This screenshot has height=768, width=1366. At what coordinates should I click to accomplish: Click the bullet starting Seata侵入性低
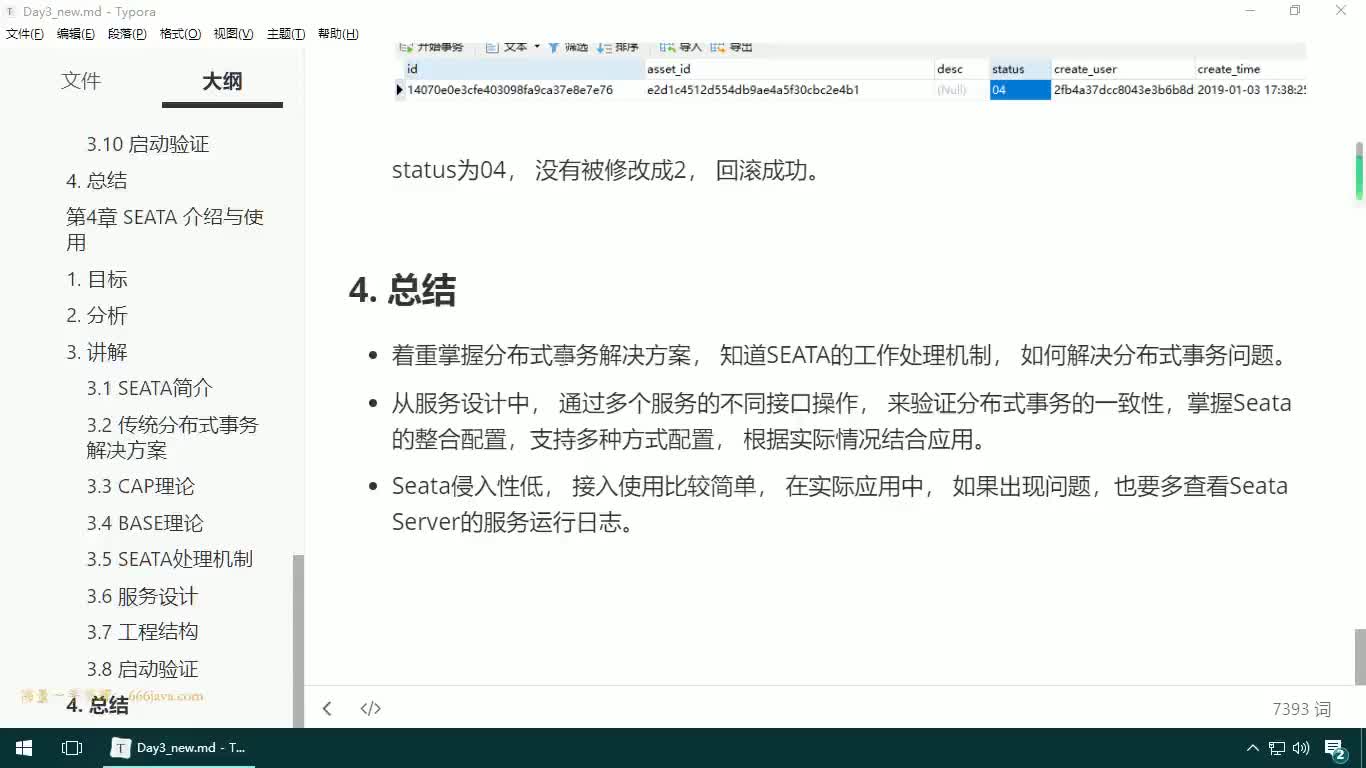tap(839, 504)
